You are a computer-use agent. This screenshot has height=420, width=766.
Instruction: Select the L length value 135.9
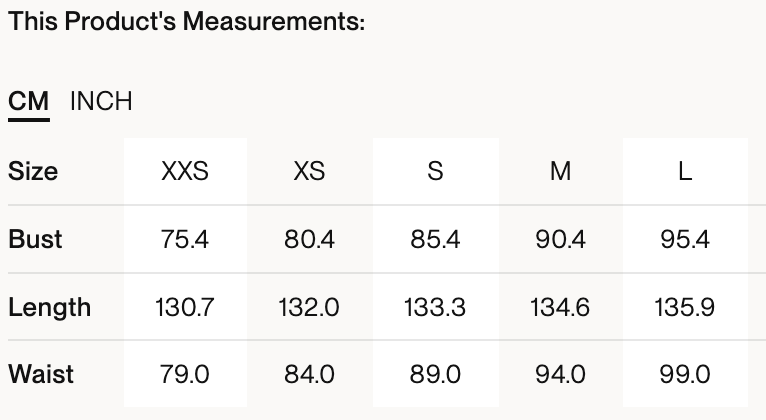[x=685, y=307]
